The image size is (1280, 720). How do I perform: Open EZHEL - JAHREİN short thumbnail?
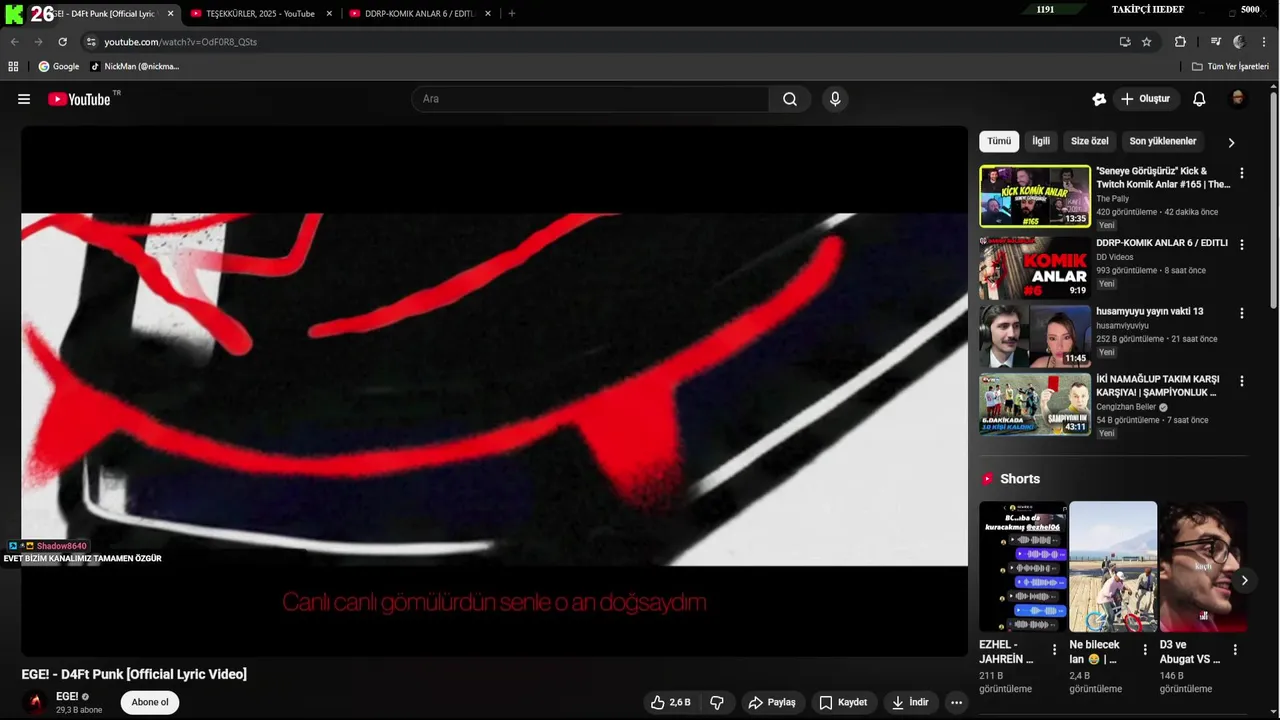[x=1023, y=566]
